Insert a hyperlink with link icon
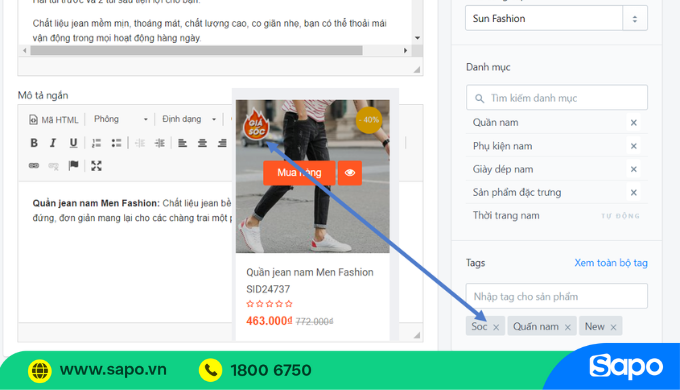The width and height of the screenshot is (680, 390). [x=34, y=166]
